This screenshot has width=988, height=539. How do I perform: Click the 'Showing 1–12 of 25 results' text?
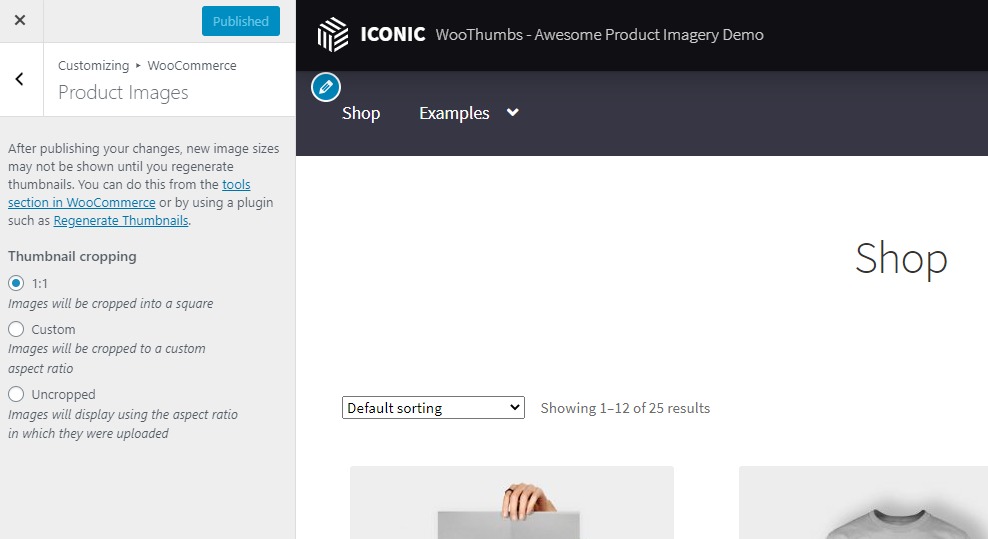click(625, 408)
